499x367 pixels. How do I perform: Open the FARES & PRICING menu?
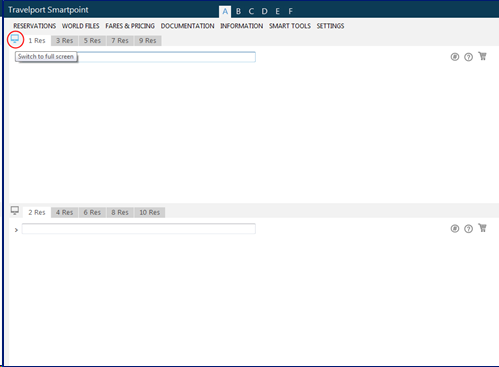point(130,26)
